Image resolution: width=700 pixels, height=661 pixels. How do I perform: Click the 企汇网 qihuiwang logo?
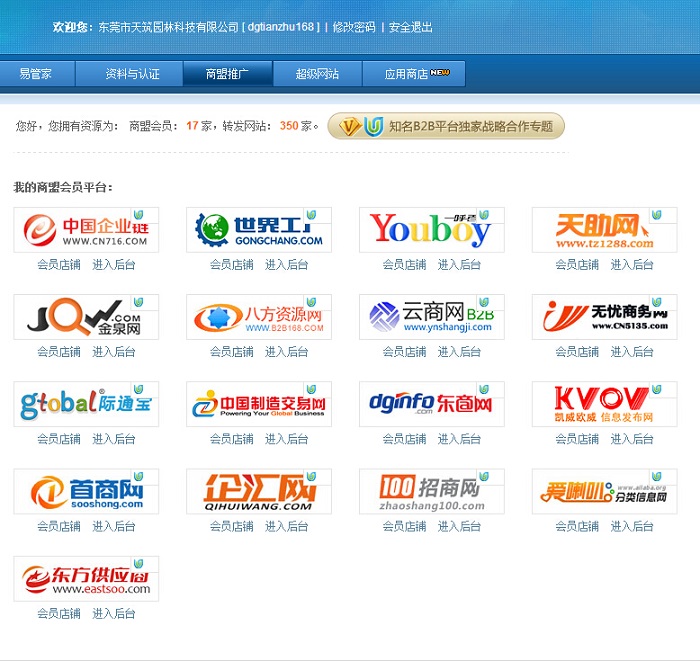coord(258,492)
